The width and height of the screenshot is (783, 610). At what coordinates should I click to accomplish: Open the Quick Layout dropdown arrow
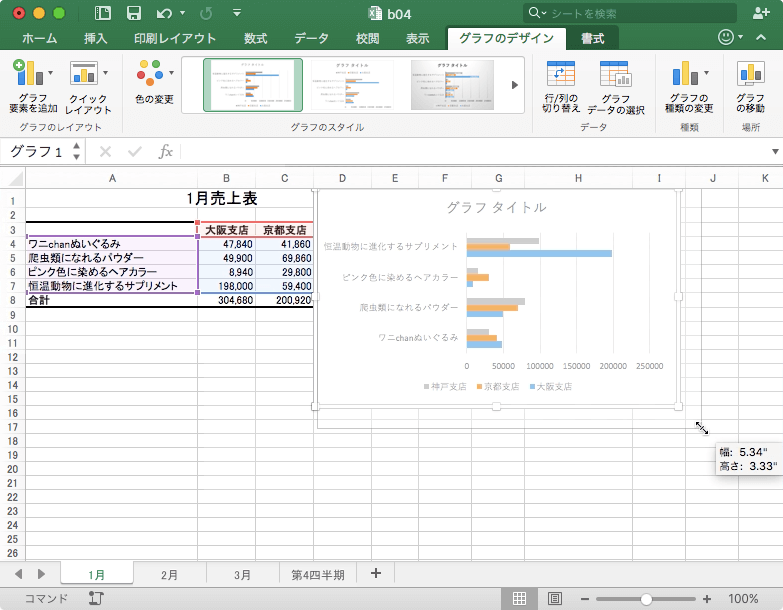(105, 73)
